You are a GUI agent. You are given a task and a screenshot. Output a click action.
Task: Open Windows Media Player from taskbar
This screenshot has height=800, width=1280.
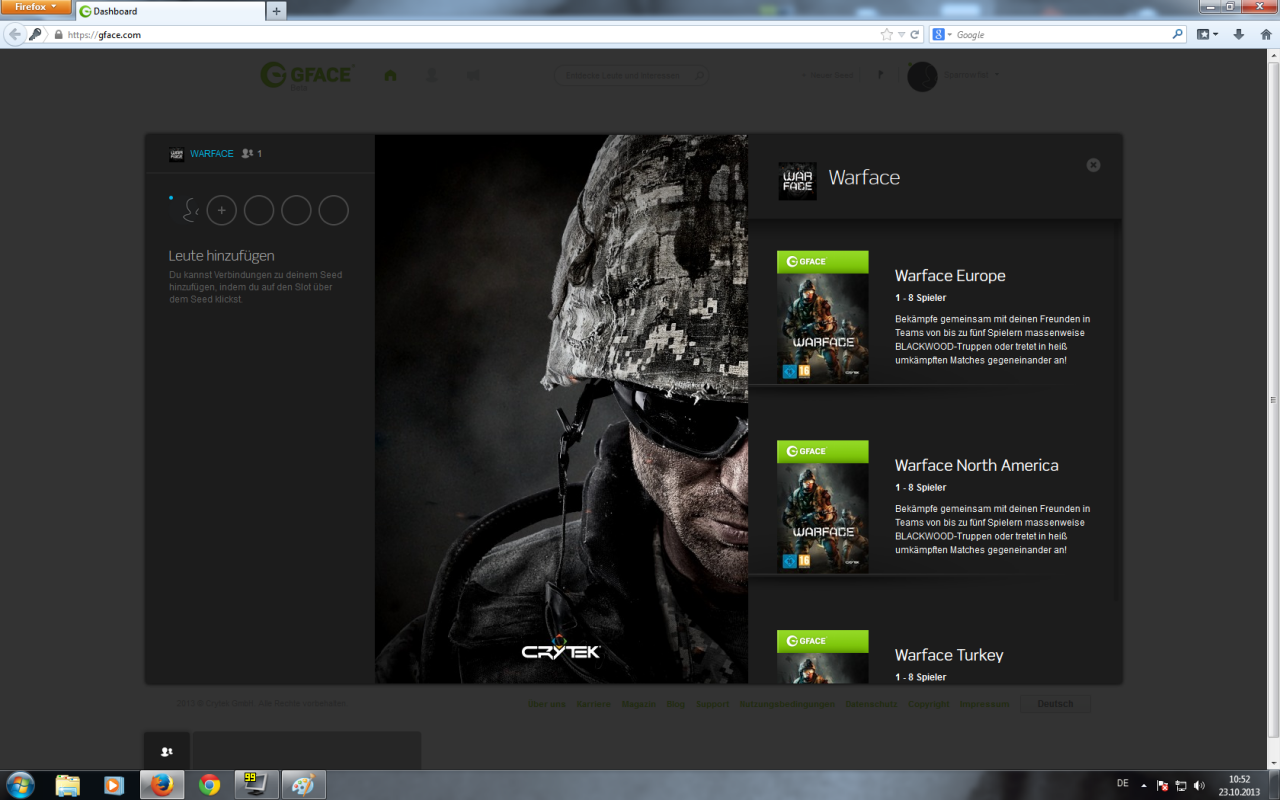coord(113,785)
